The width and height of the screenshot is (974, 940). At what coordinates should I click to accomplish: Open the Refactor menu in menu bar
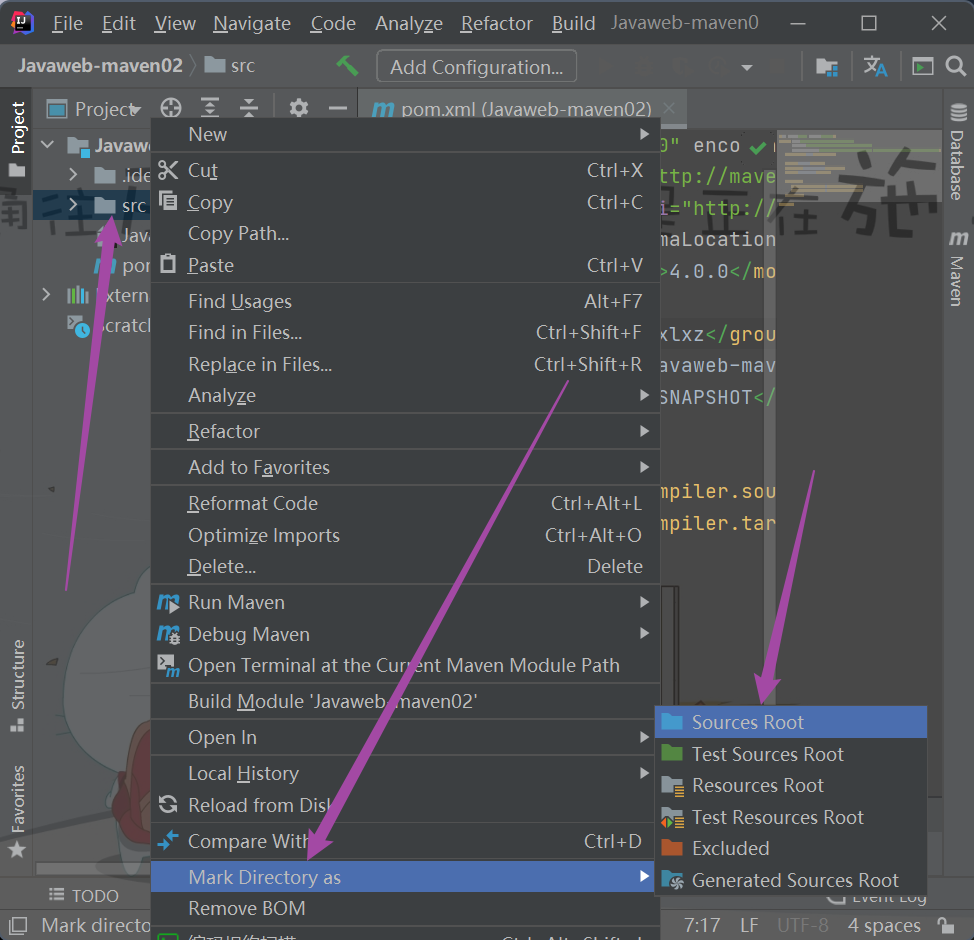[496, 23]
